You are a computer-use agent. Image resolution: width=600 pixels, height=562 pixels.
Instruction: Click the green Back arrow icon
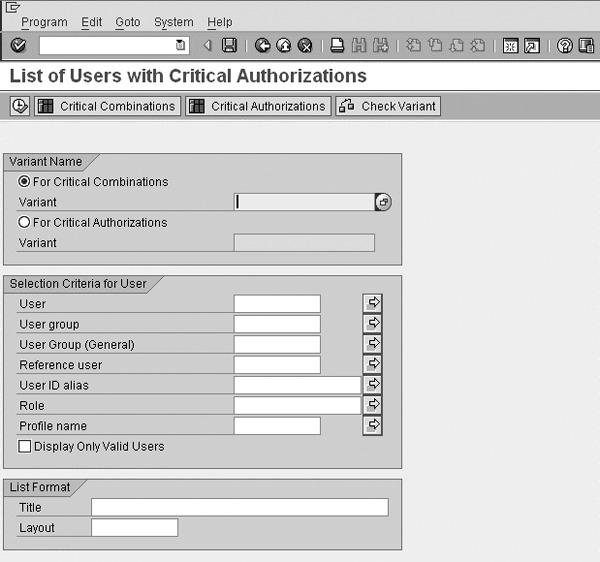pyautogui.click(x=262, y=45)
